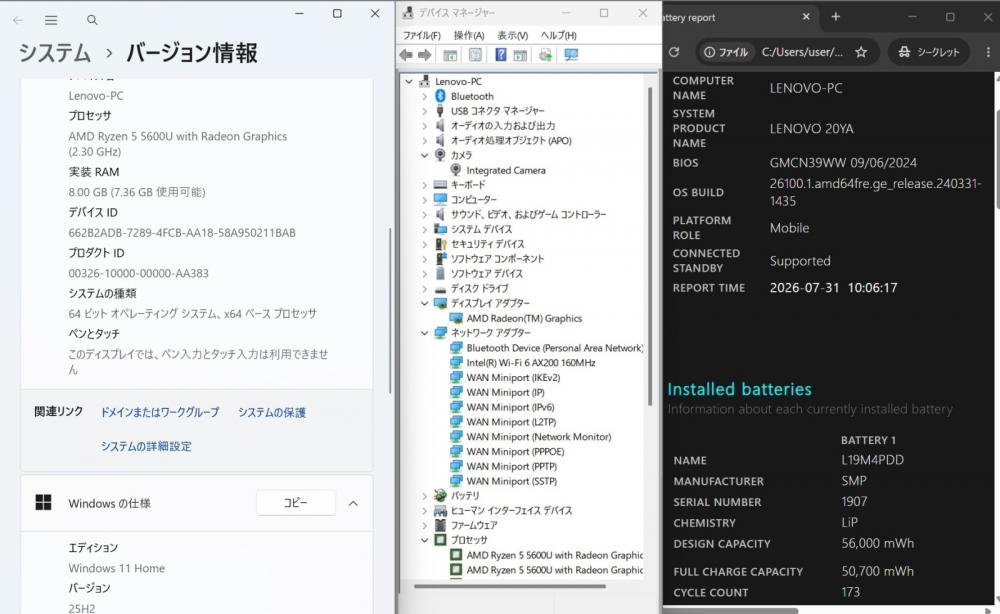Viewport: 1000px width, 614px height.
Task: Click the Device Manager vertical scrollbar
Action: (x=651, y=247)
